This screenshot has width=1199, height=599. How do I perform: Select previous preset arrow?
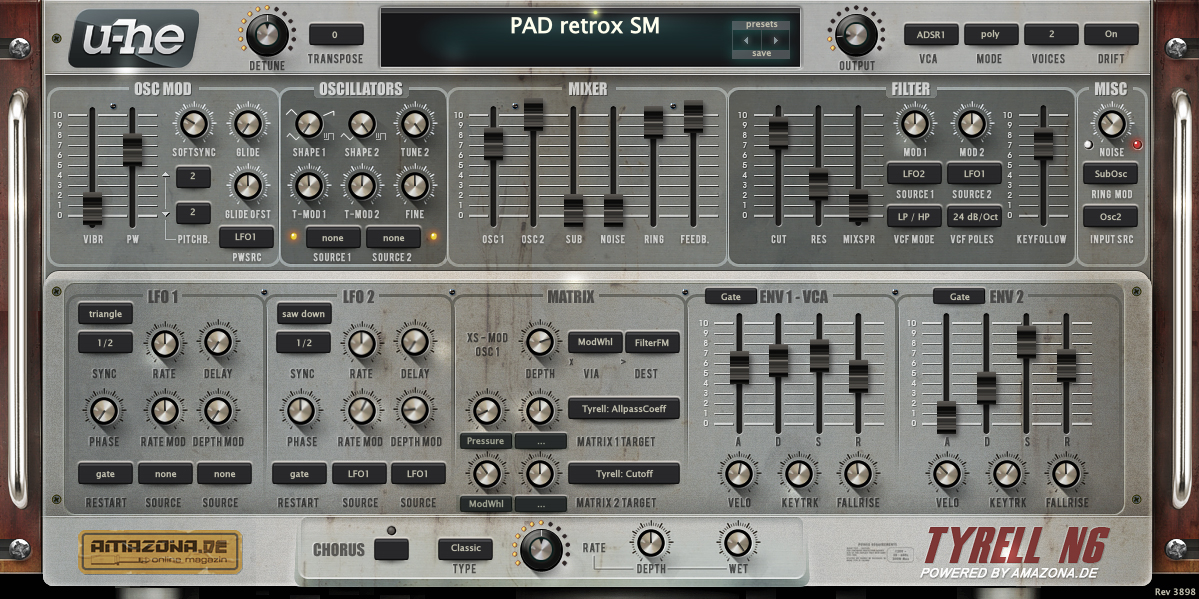tap(746, 40)
